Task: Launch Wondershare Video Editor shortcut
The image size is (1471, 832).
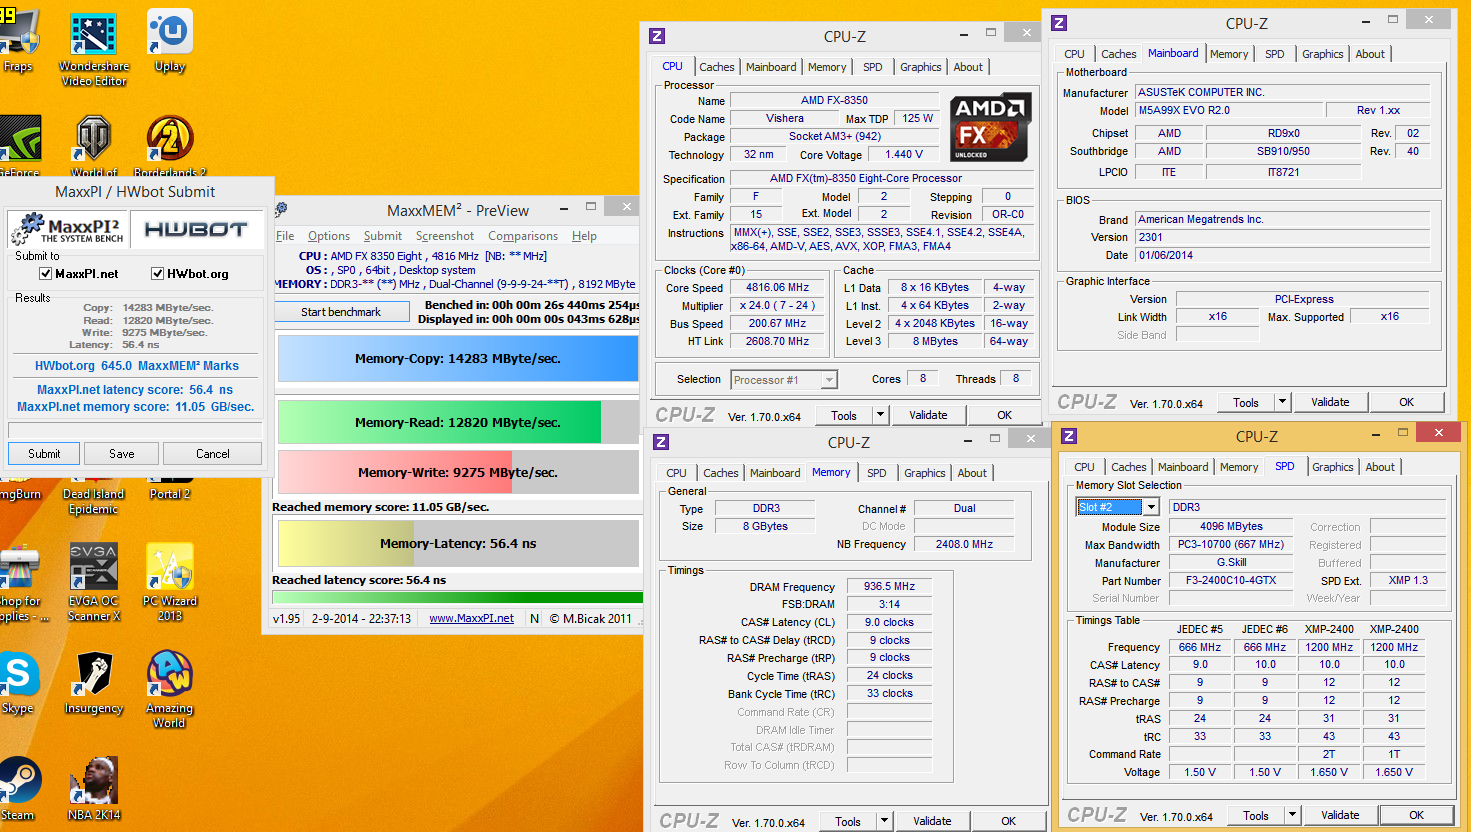Action: (94, 48)
